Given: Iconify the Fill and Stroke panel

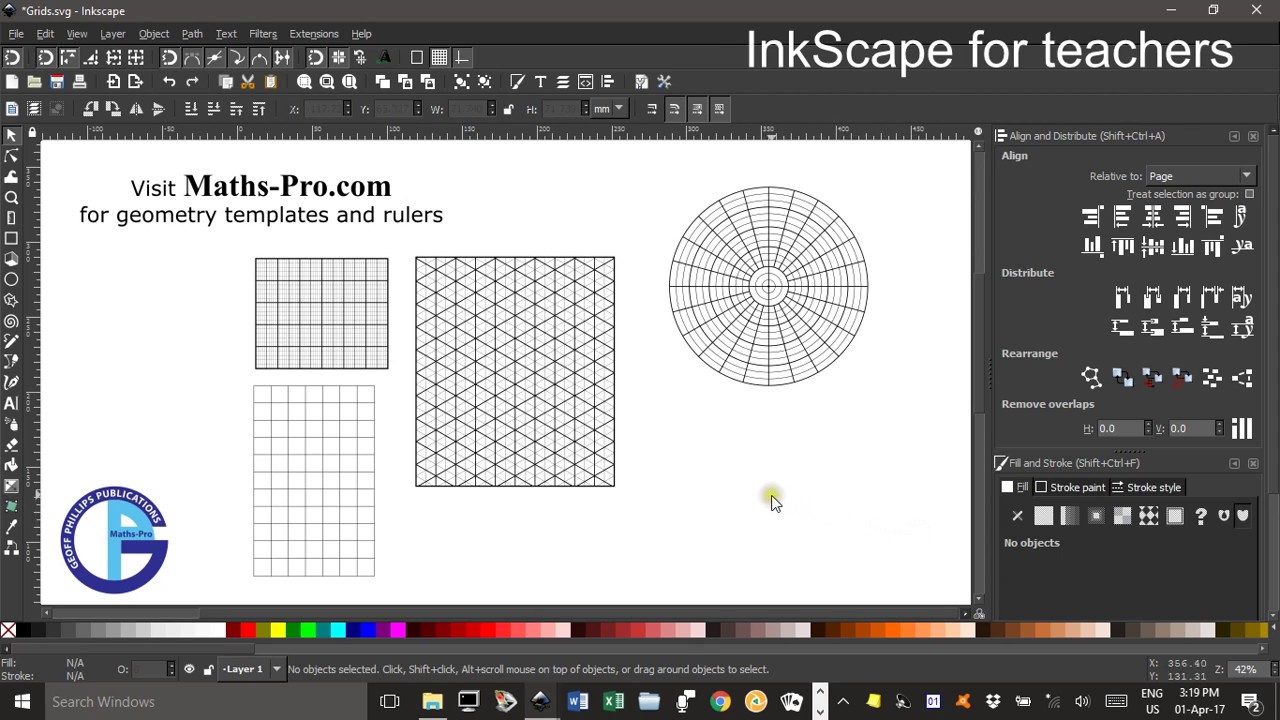Looking at the screenshot, I should [1234, 463].
